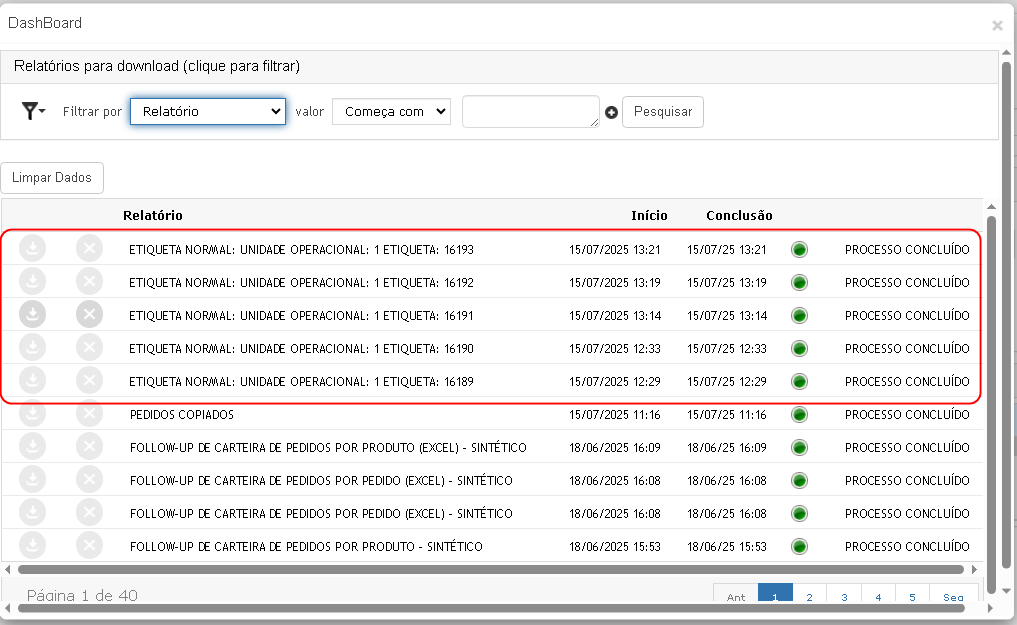This screenshot has width=1017, height=625.
Task: Click the Página 1 de 40 label
Action: coord(82,595)
